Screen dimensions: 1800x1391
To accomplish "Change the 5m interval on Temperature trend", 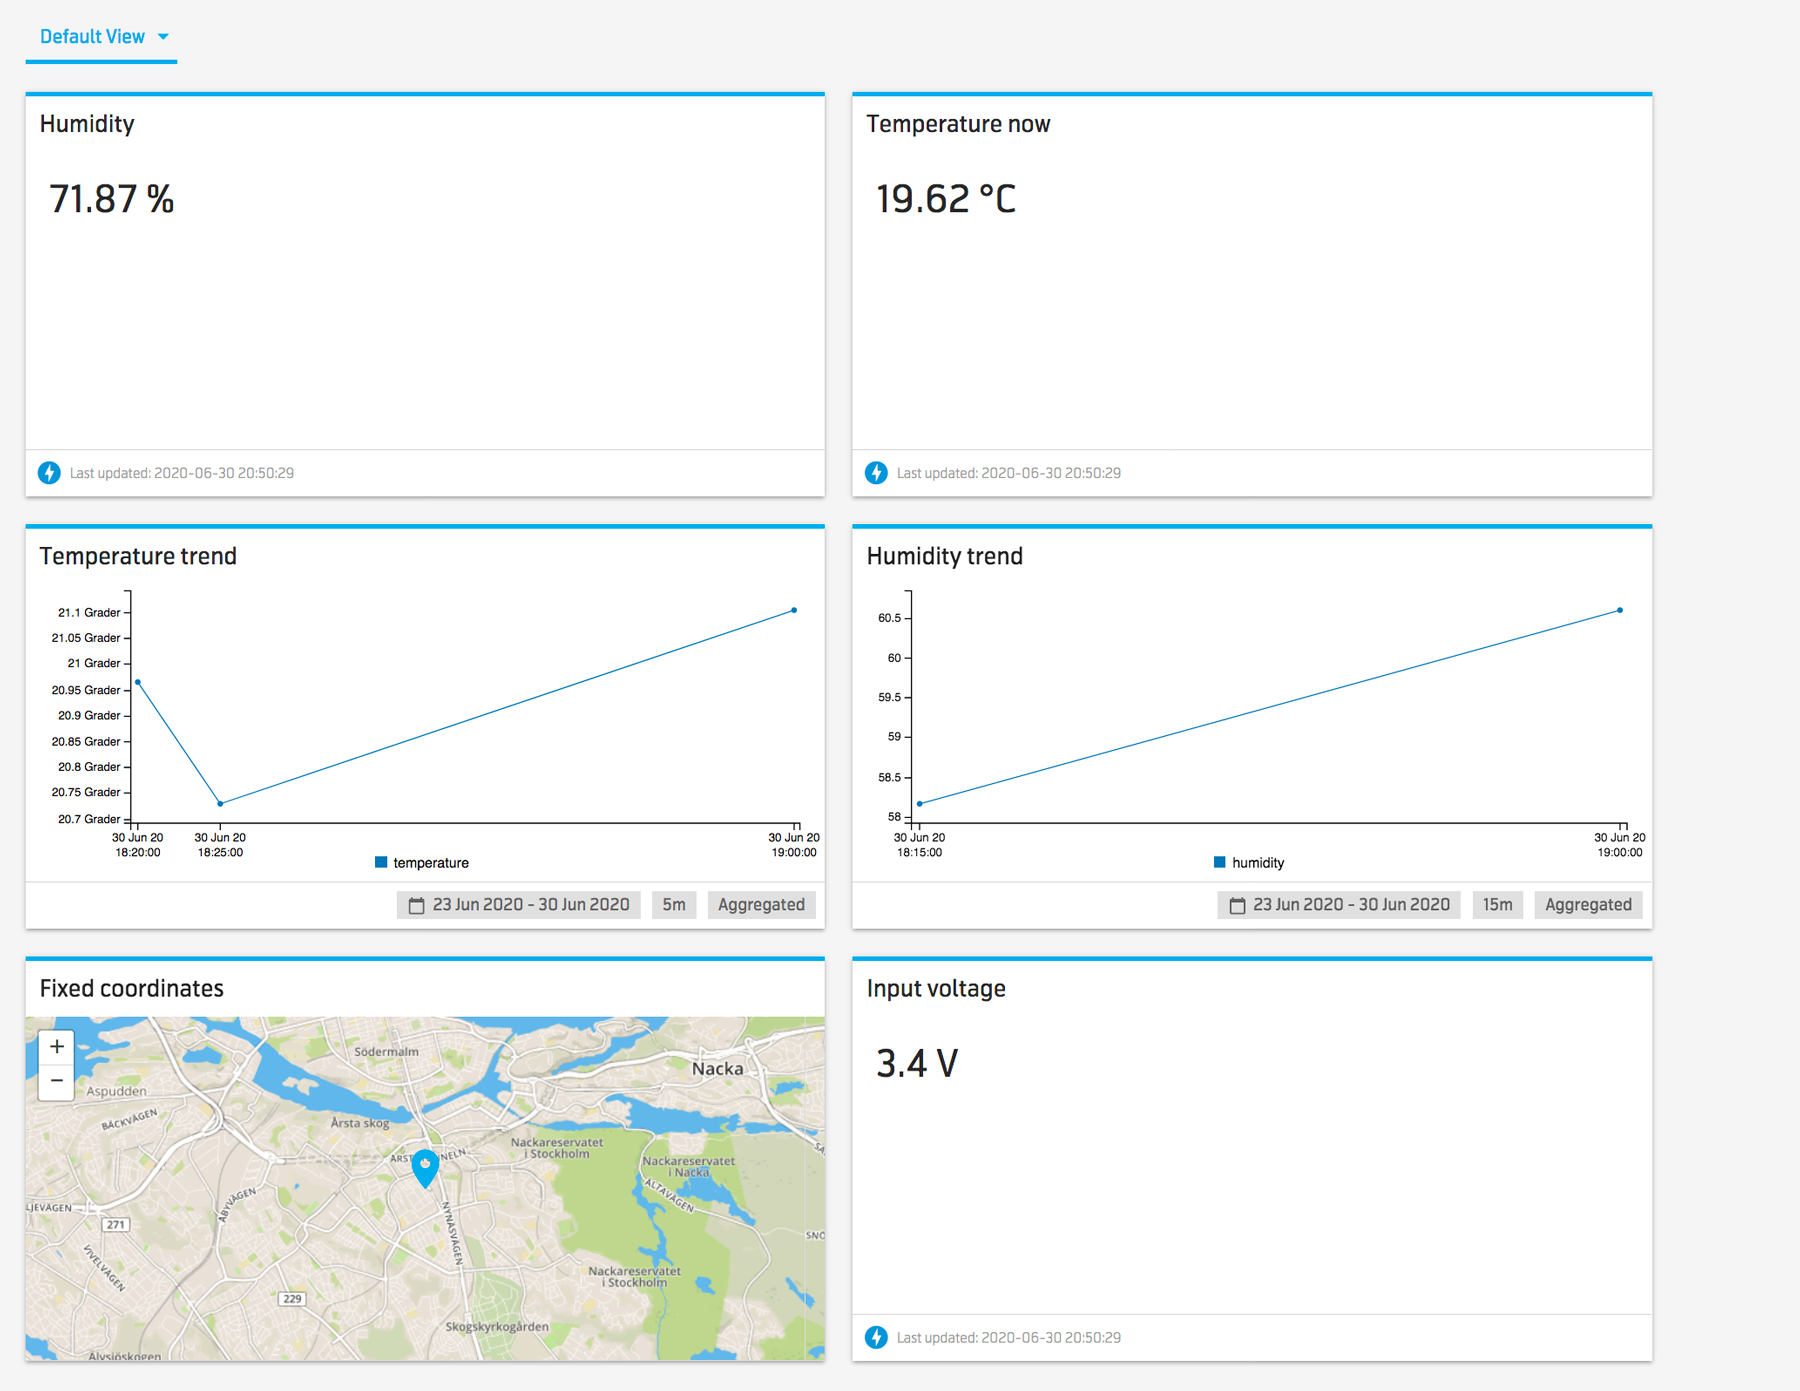I will 674,905.
